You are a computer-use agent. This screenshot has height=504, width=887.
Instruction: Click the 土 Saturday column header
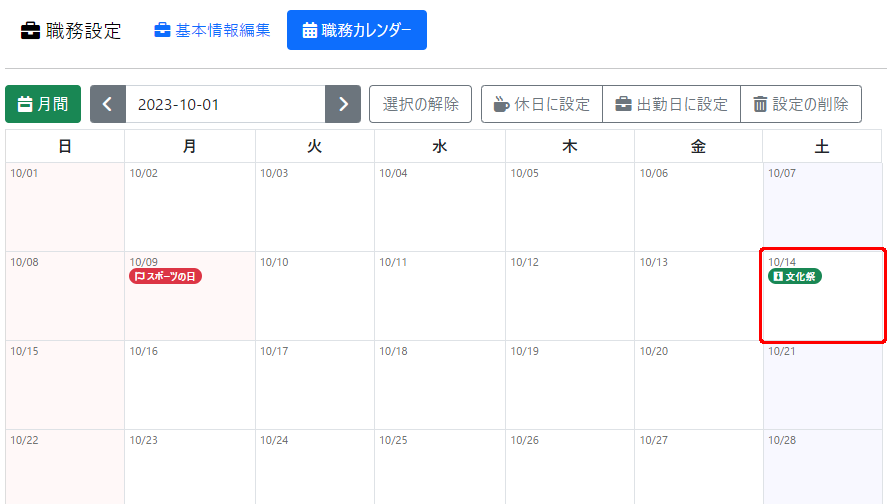(823, 147)
